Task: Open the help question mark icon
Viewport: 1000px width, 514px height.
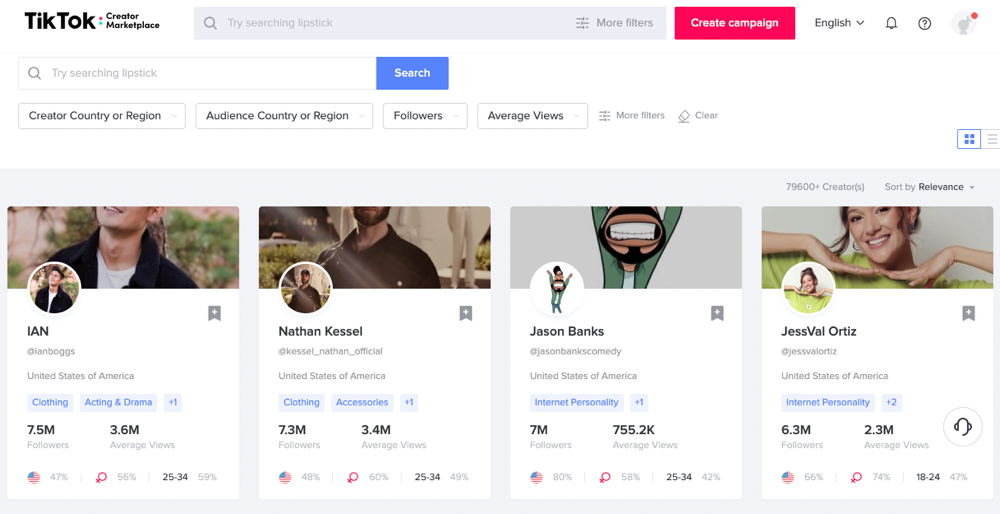Action: pos(924,23)
